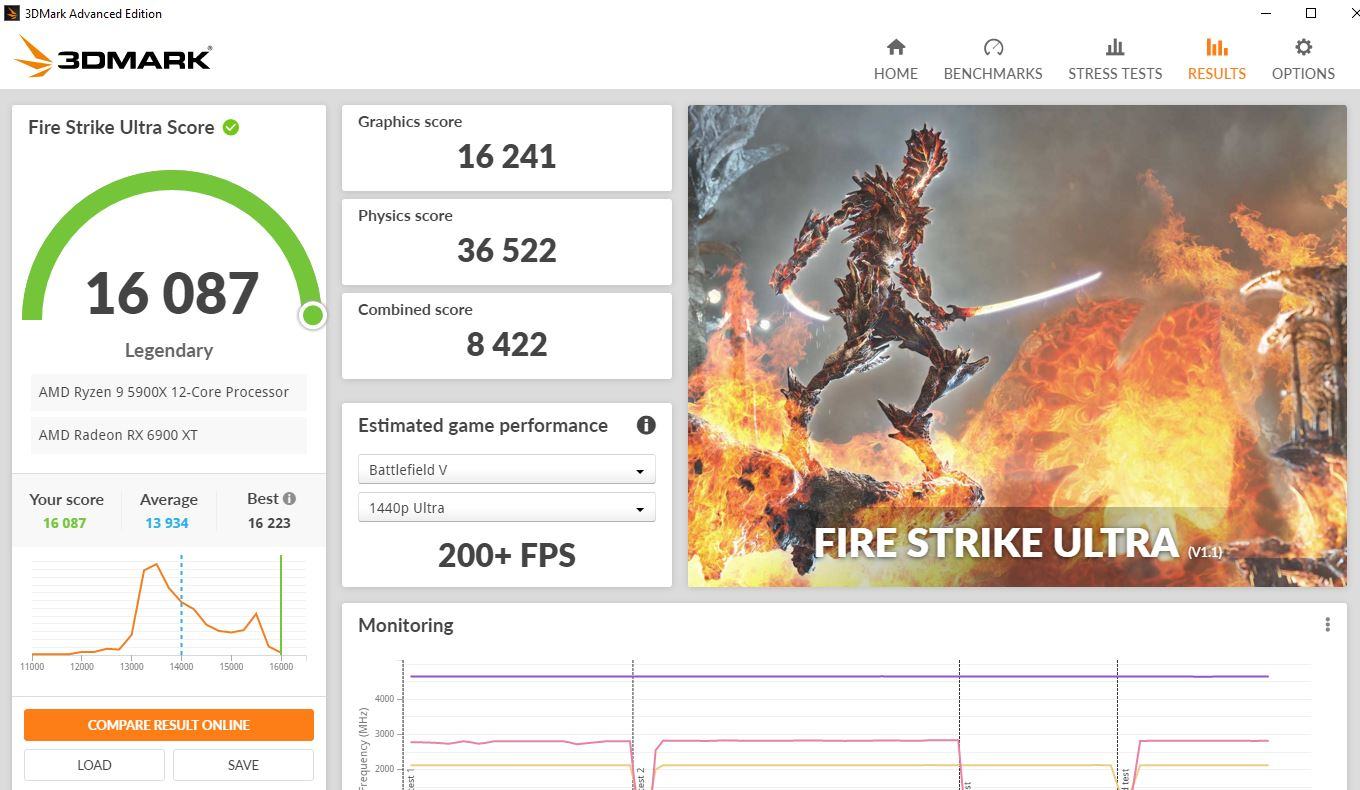Image resolution: width=1360 pixels, height=790 pixels.
Task: Switch to the RESULTS section
Action: click(x=1216, y=59)
